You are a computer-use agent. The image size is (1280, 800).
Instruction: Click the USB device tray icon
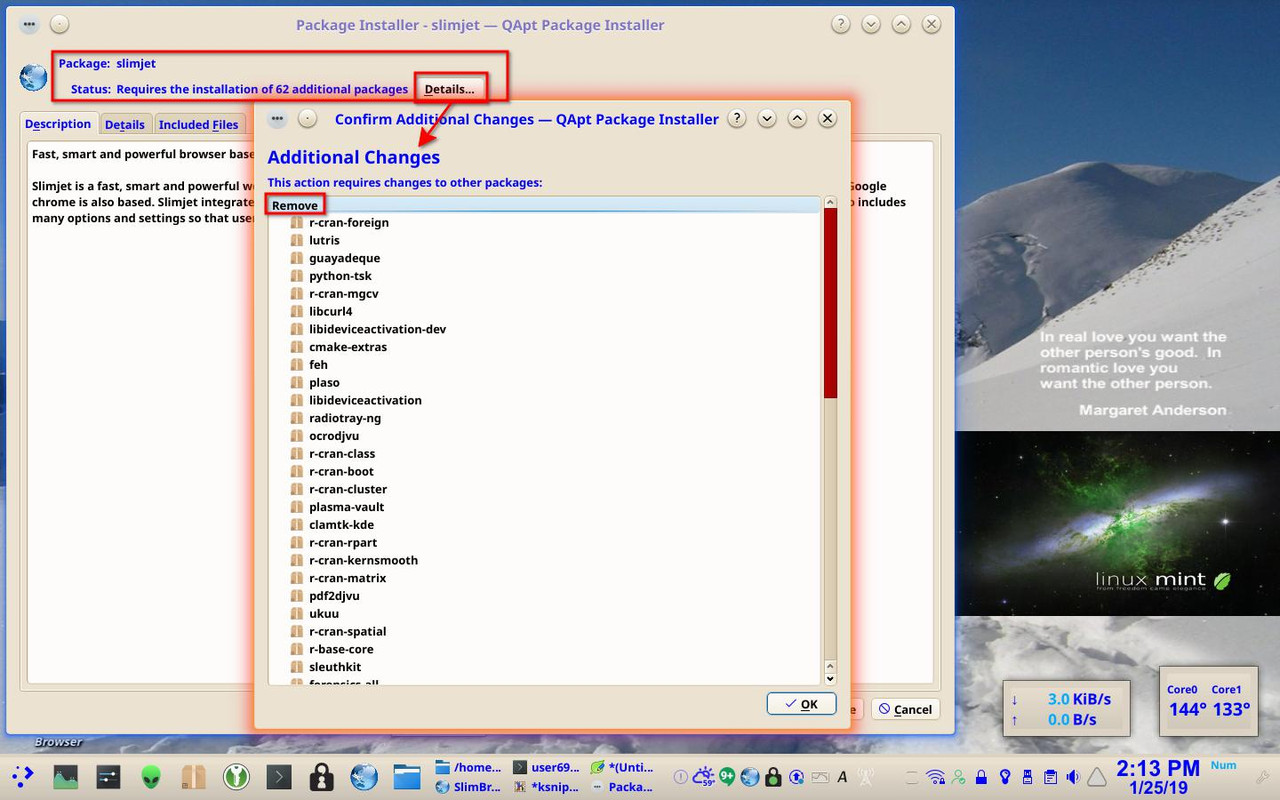(x=1027, y=777)
